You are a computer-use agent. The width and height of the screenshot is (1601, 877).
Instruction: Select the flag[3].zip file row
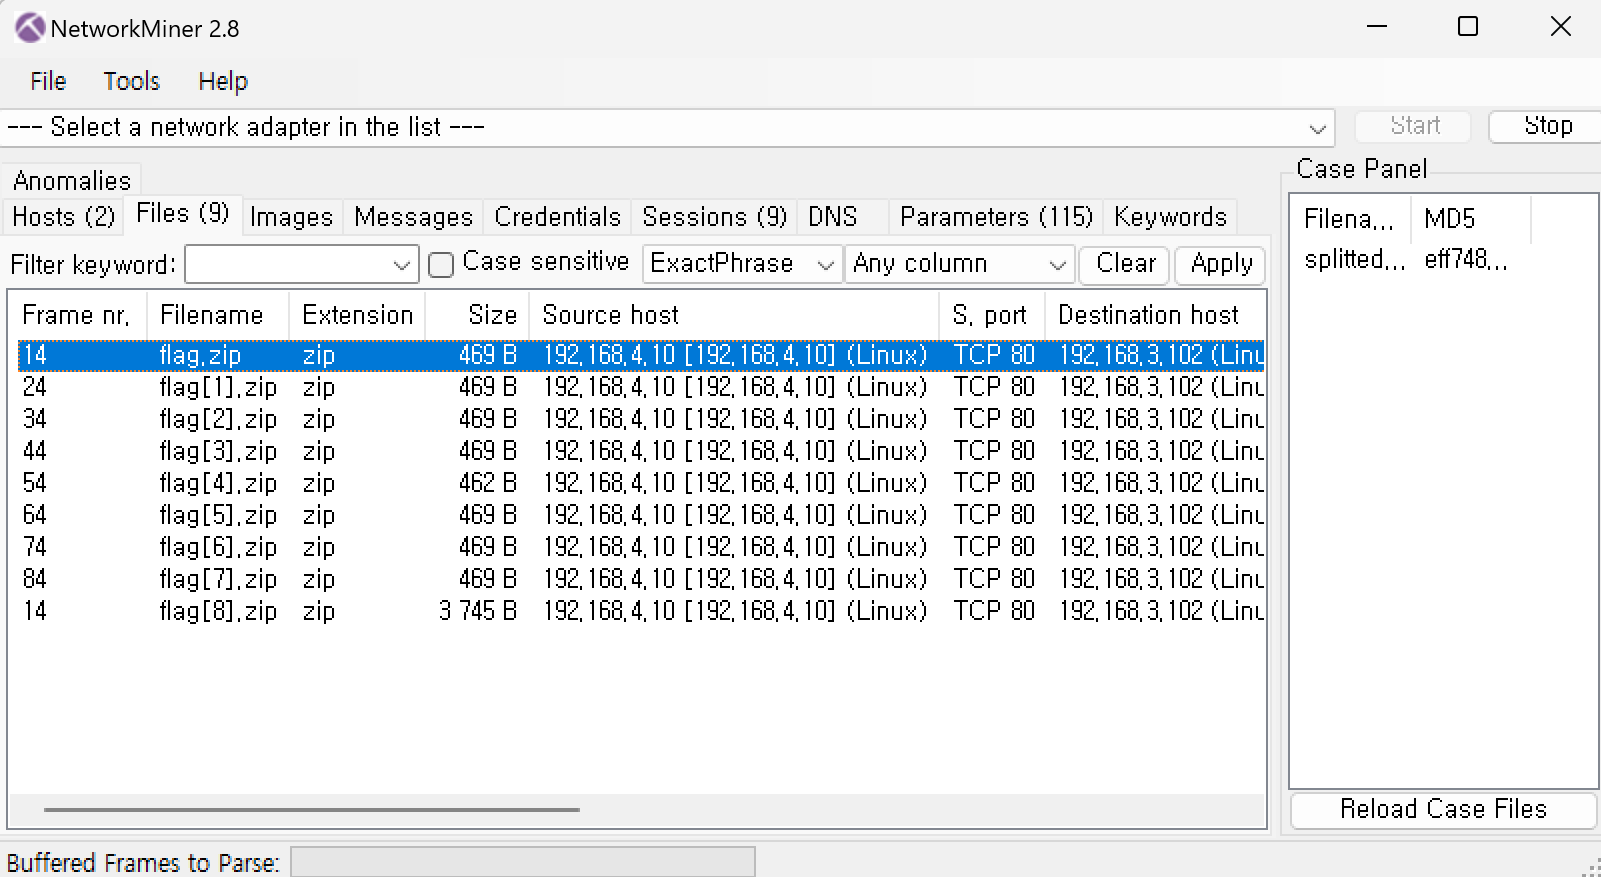point(641,451)
